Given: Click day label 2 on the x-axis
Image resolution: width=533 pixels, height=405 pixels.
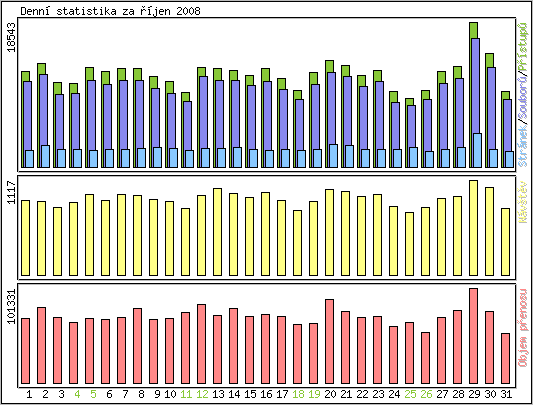Looking at the screenshot, I should pos(45,394).
